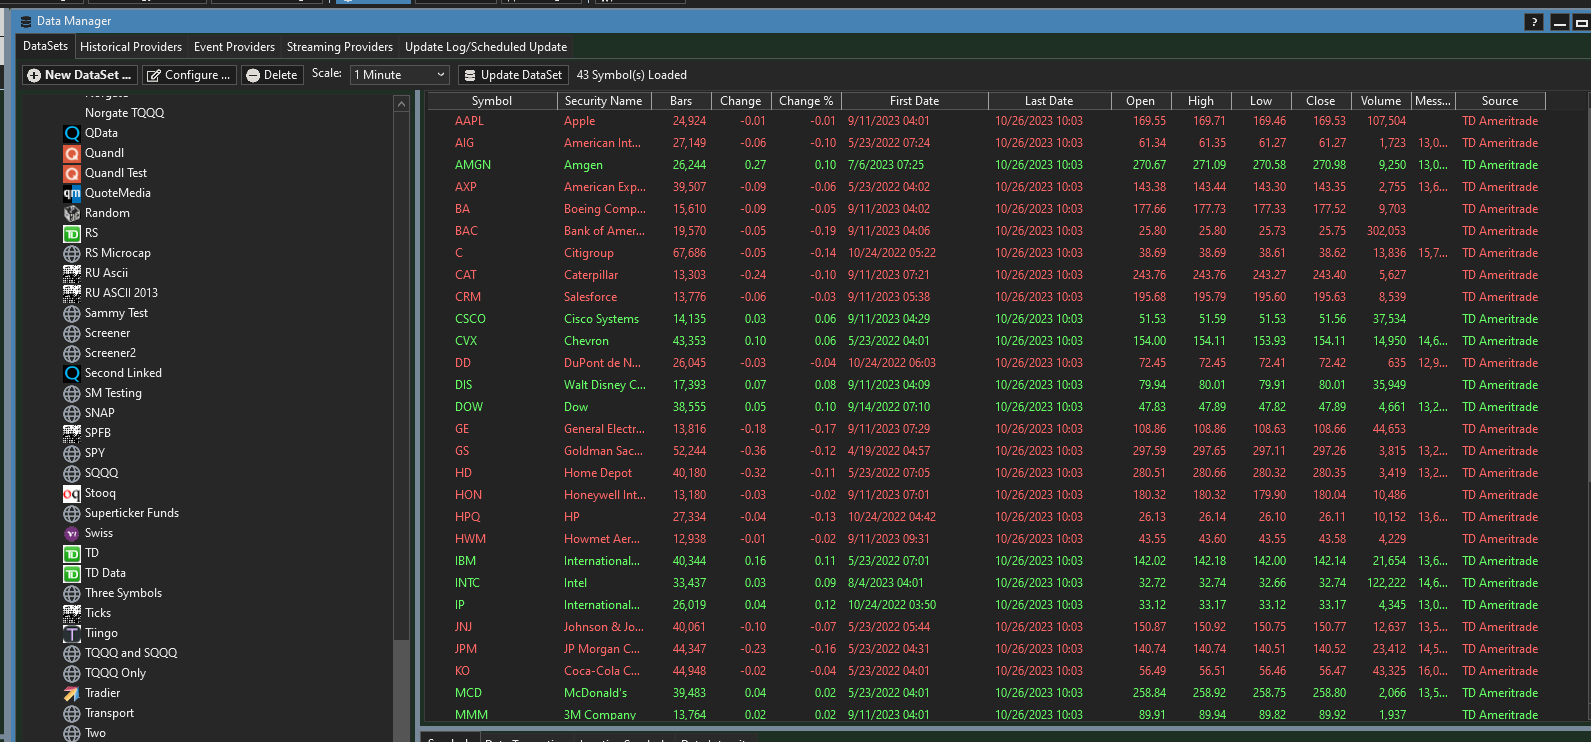
Task: Delete the selected DataSet
Action: (x=272, y=75)
